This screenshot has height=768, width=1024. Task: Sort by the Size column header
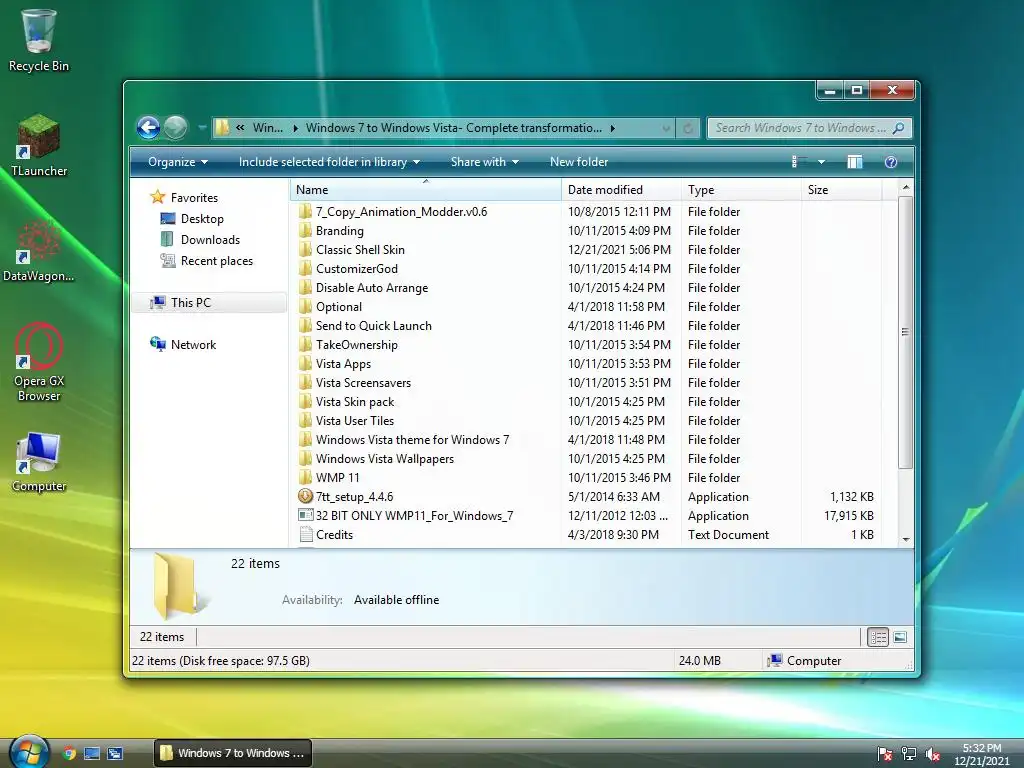point(841,190)
